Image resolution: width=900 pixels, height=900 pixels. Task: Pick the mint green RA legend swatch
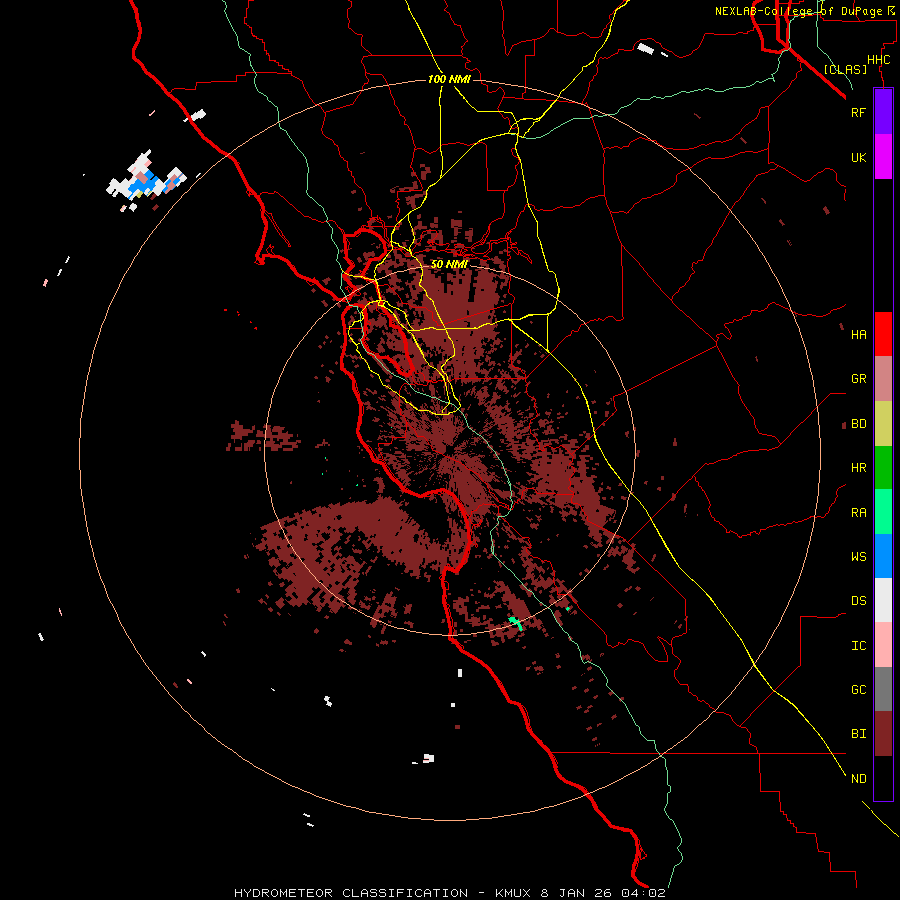pos(883,512)
